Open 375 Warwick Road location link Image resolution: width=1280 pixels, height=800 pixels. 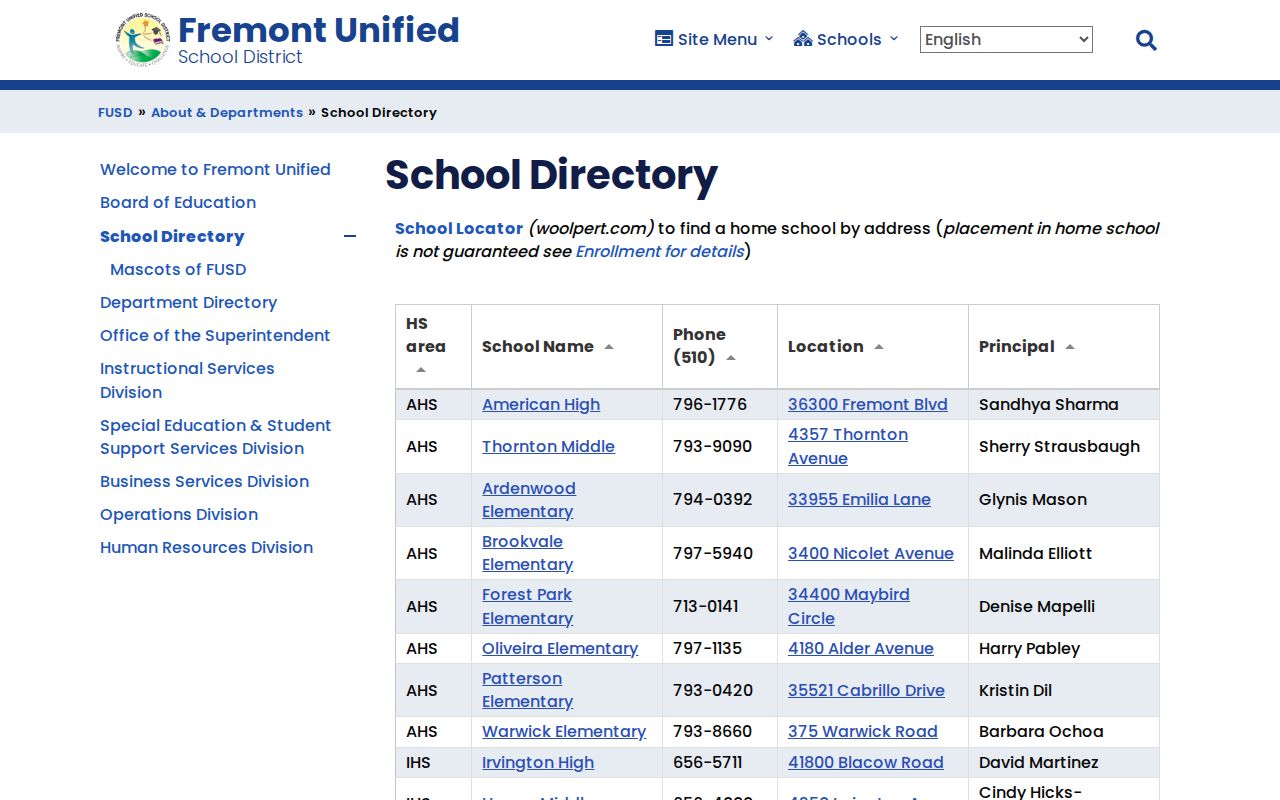[863, 731]
